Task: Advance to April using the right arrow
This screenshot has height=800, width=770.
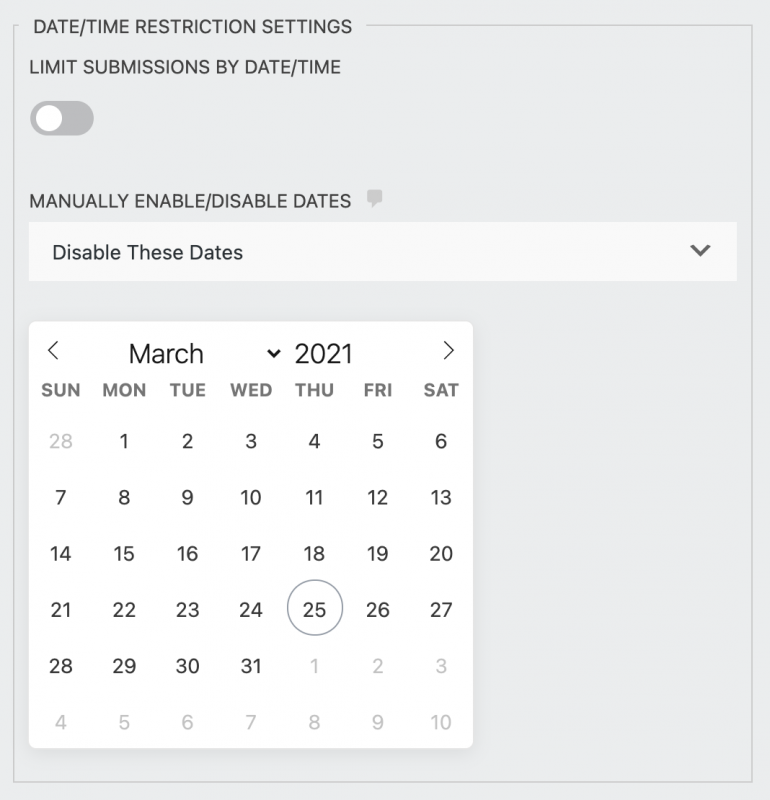Action: pyautogui.click(x=448, y=352)
